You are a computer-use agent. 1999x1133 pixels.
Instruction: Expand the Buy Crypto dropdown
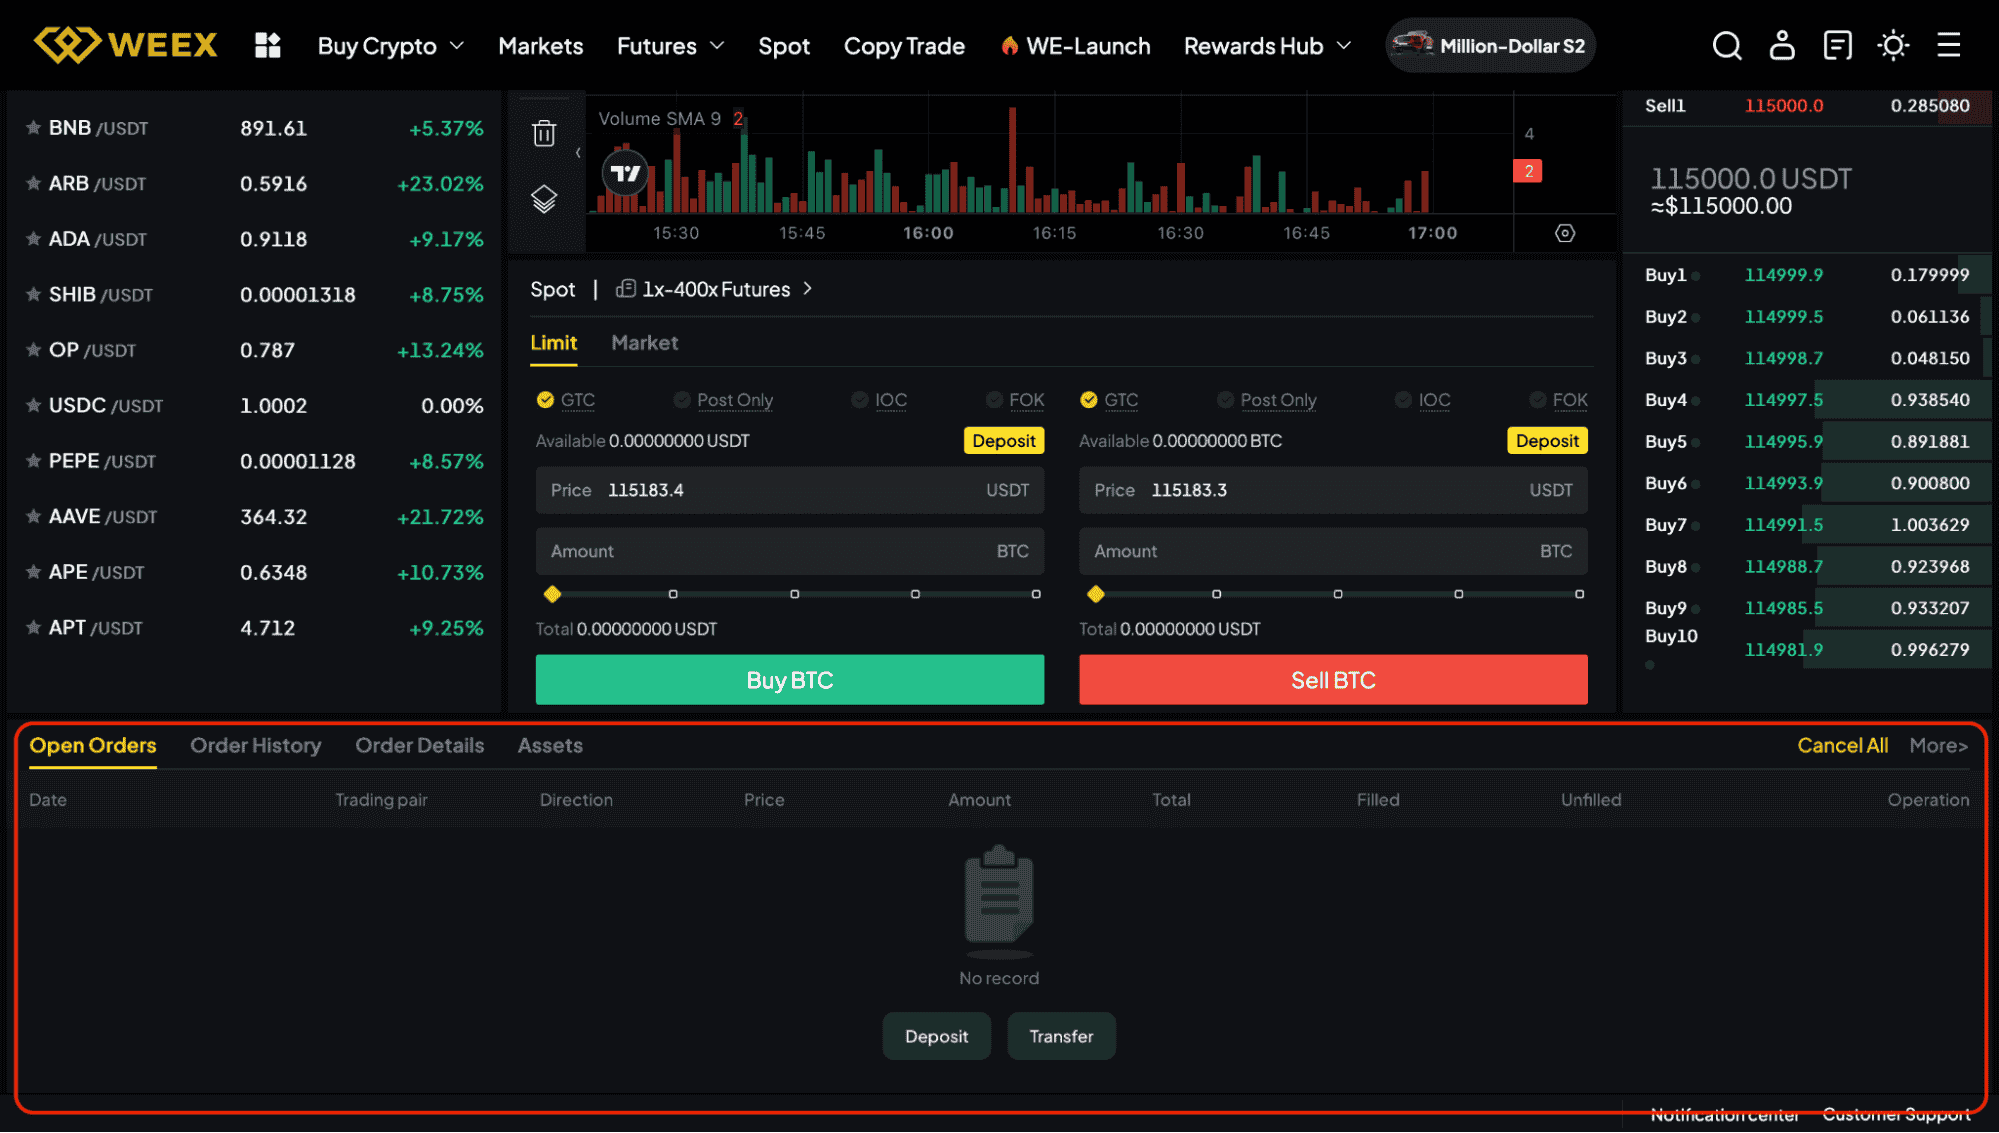click(391, 46)
